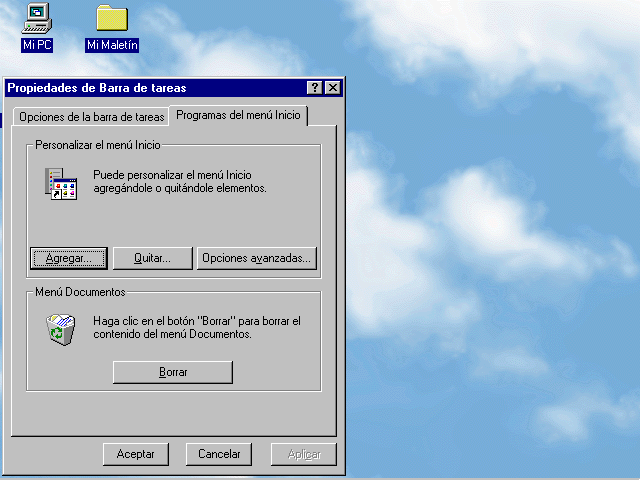Click the recycle bin icon in Menú Documentos
The image size is (640, 480).
tap(60, 329)
